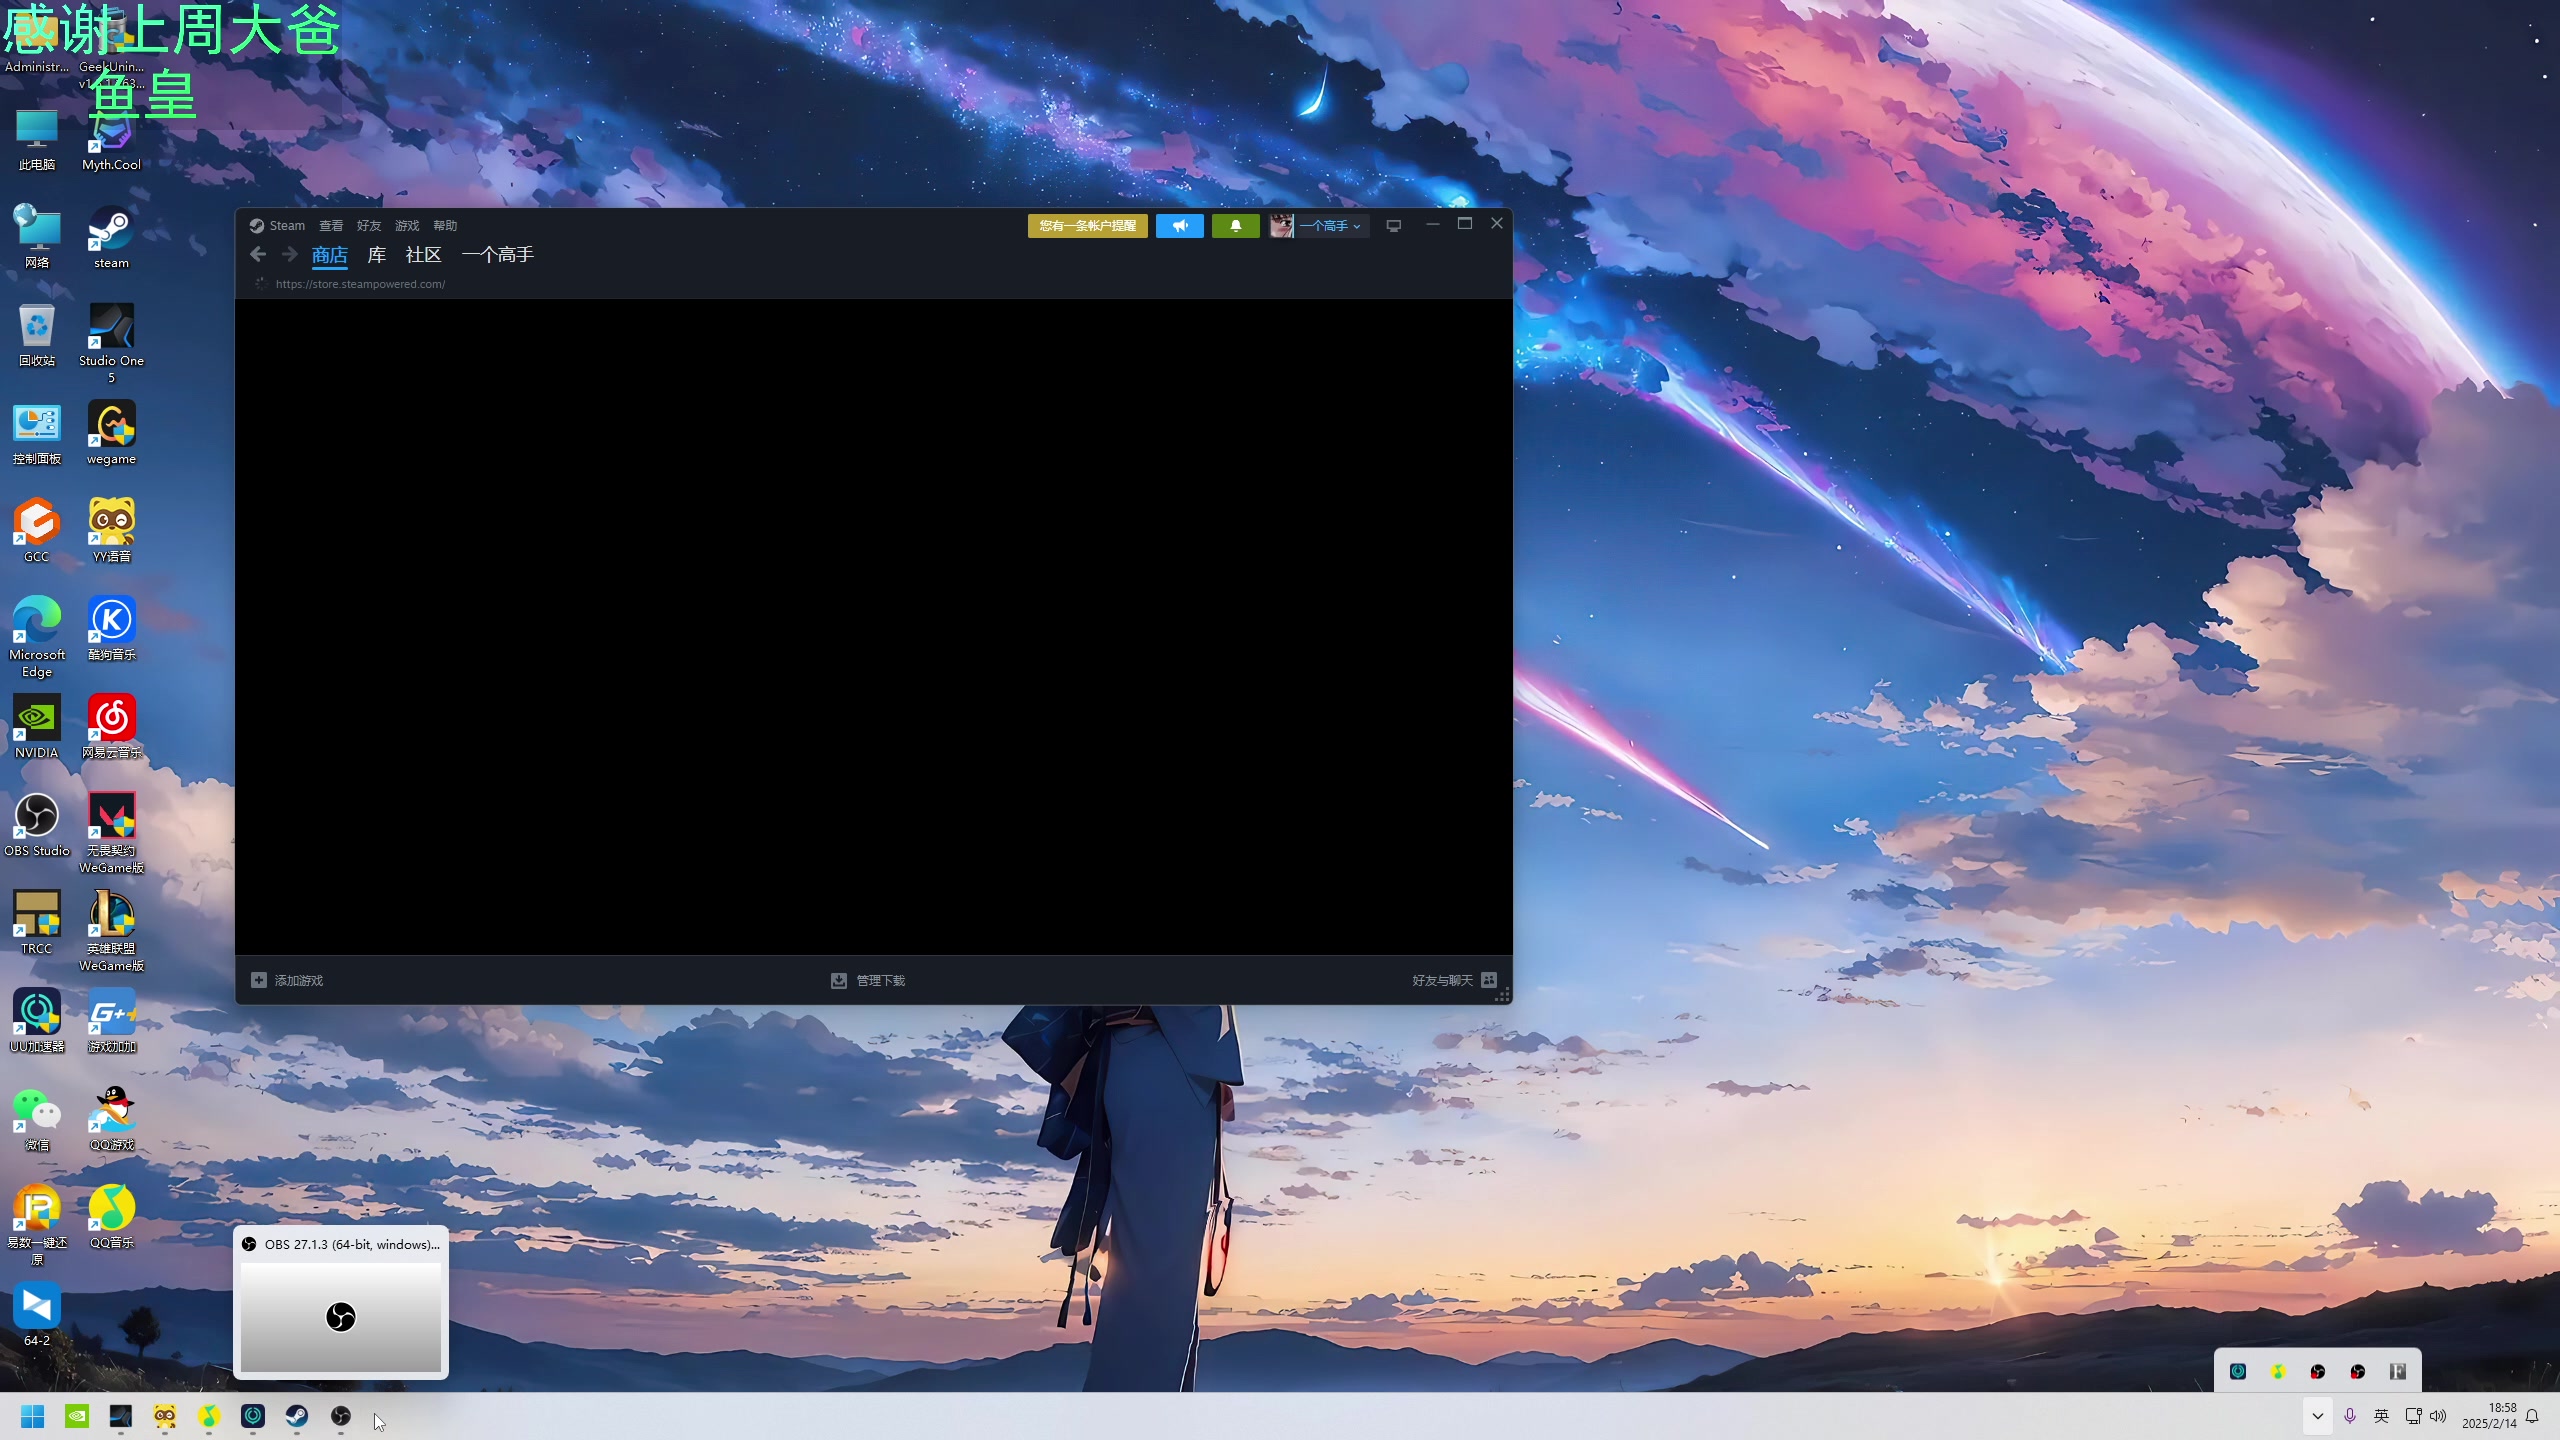Screen dimensions: 2560x1440
Task: Select the 网络 desktop icon
Action: coord(37,238)
